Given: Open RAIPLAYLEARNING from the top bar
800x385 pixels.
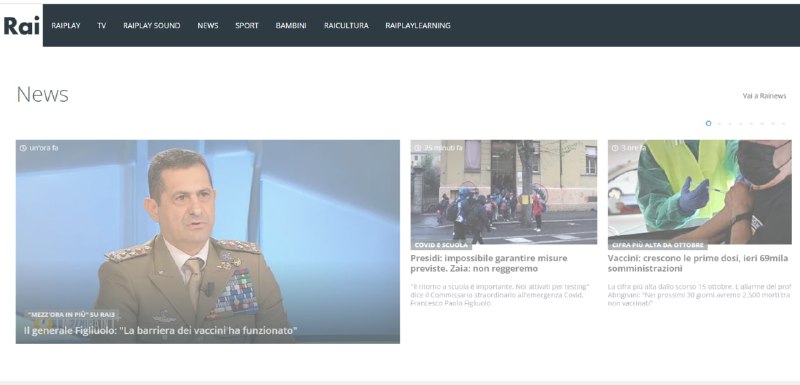Looking at the screenshot, I should 418,25.
